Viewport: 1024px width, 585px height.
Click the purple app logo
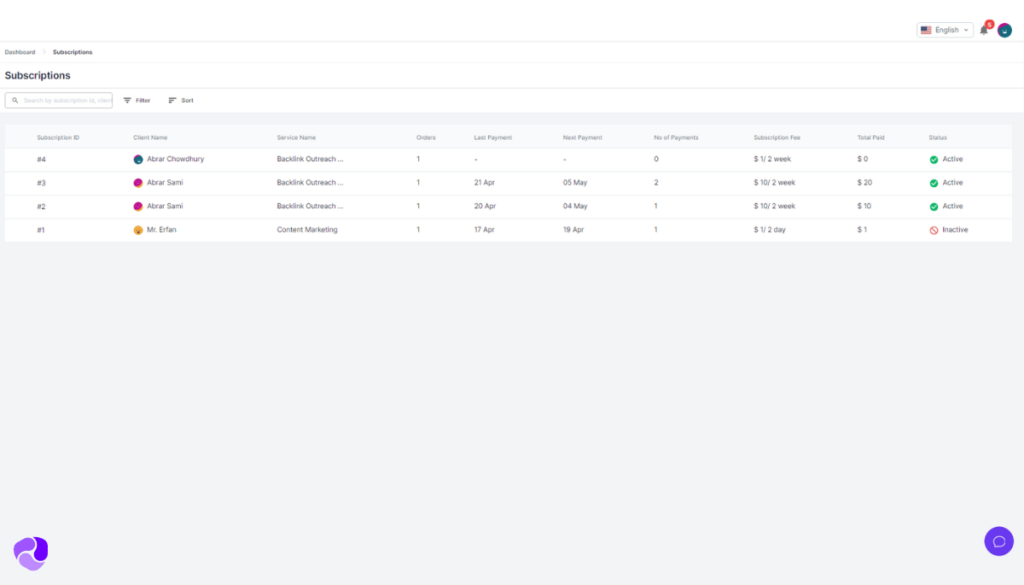click(31, 552)
